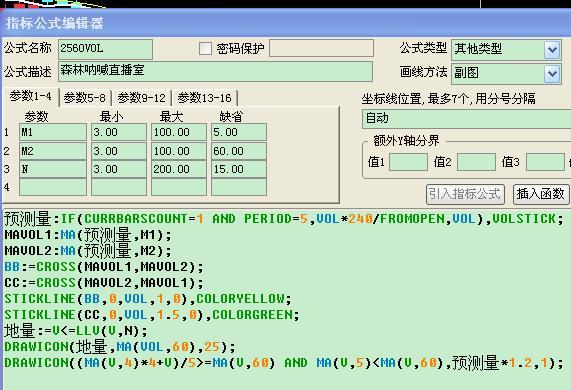Click the 公式描述 text field
This screenshot has width=571, height=390.
pos(215,71)
